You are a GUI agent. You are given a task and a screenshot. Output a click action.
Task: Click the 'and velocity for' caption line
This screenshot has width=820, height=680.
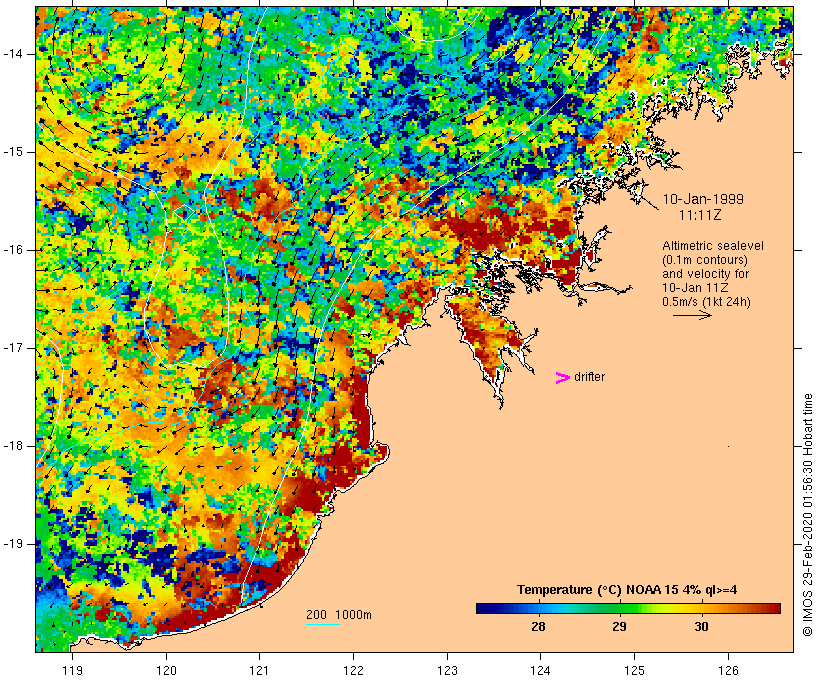(x=705, y=274)
